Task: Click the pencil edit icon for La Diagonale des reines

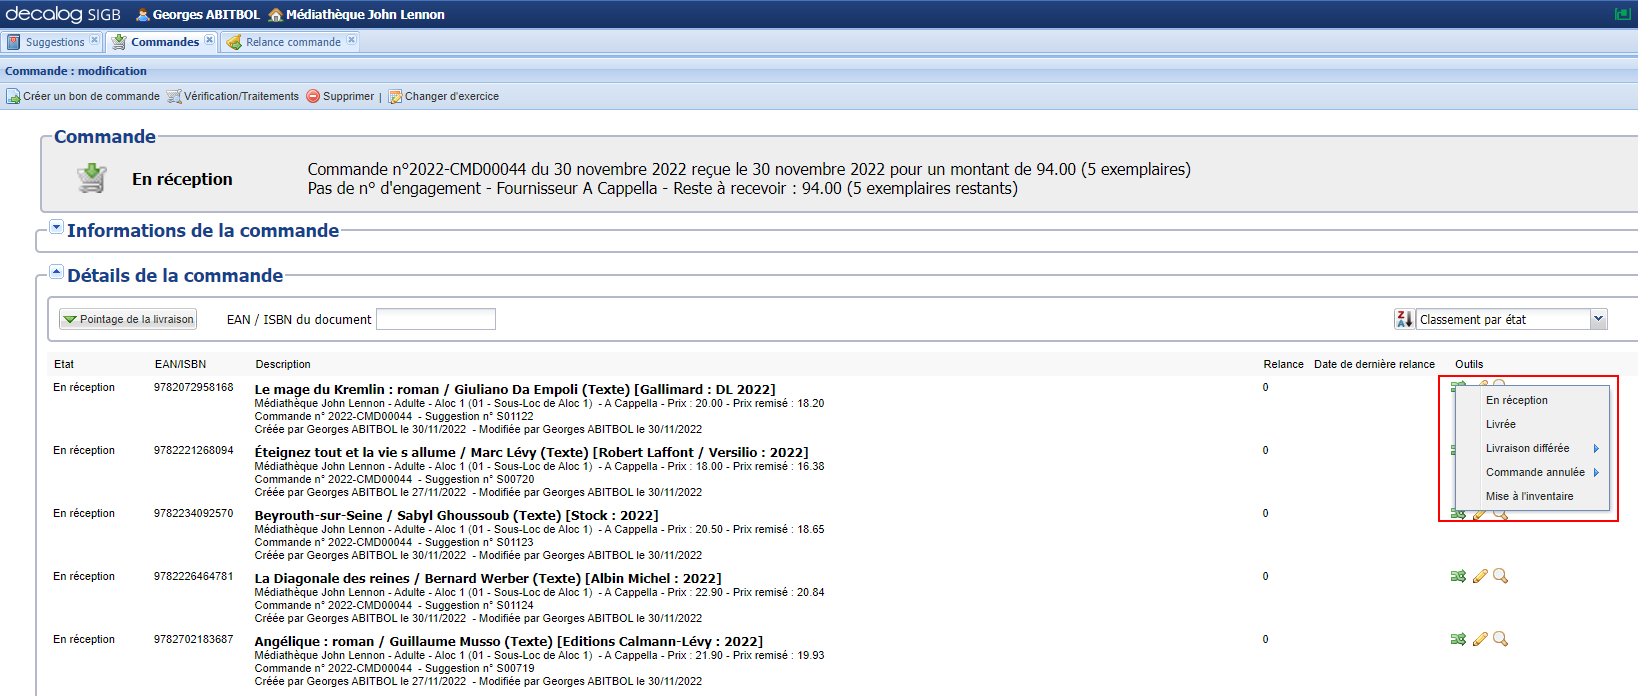Action: click(x=1480, y=576)
